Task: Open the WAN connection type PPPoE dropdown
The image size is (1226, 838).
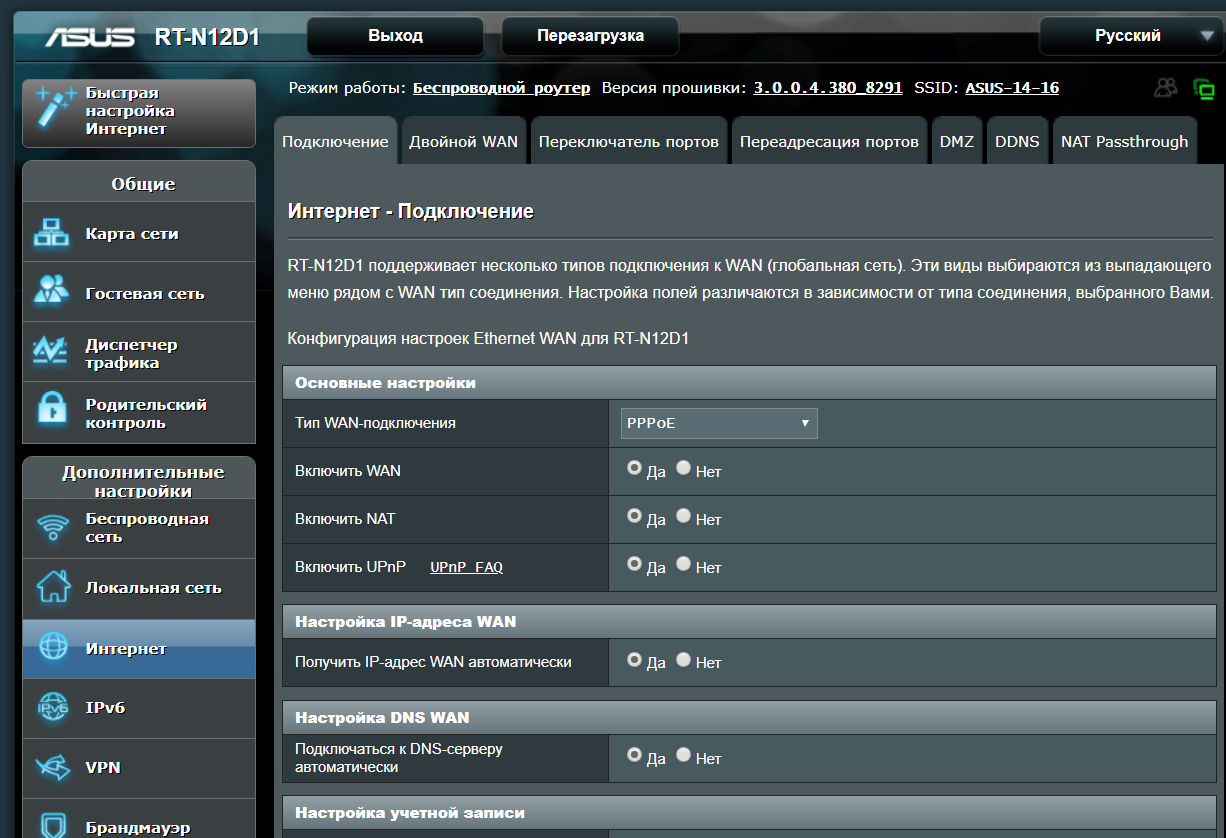Action: [x=718, y=423]
